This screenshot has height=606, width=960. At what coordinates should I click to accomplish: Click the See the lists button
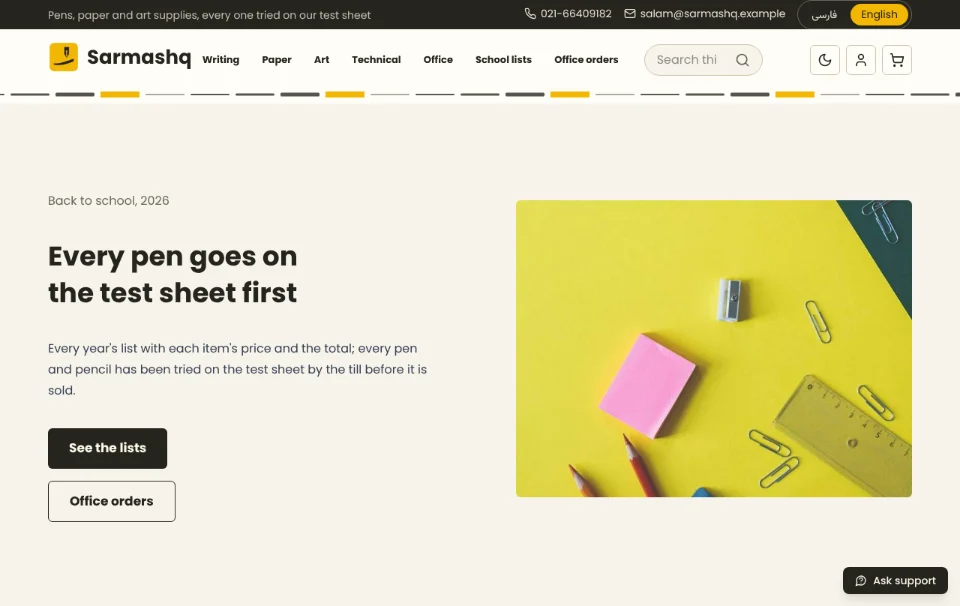108,449
